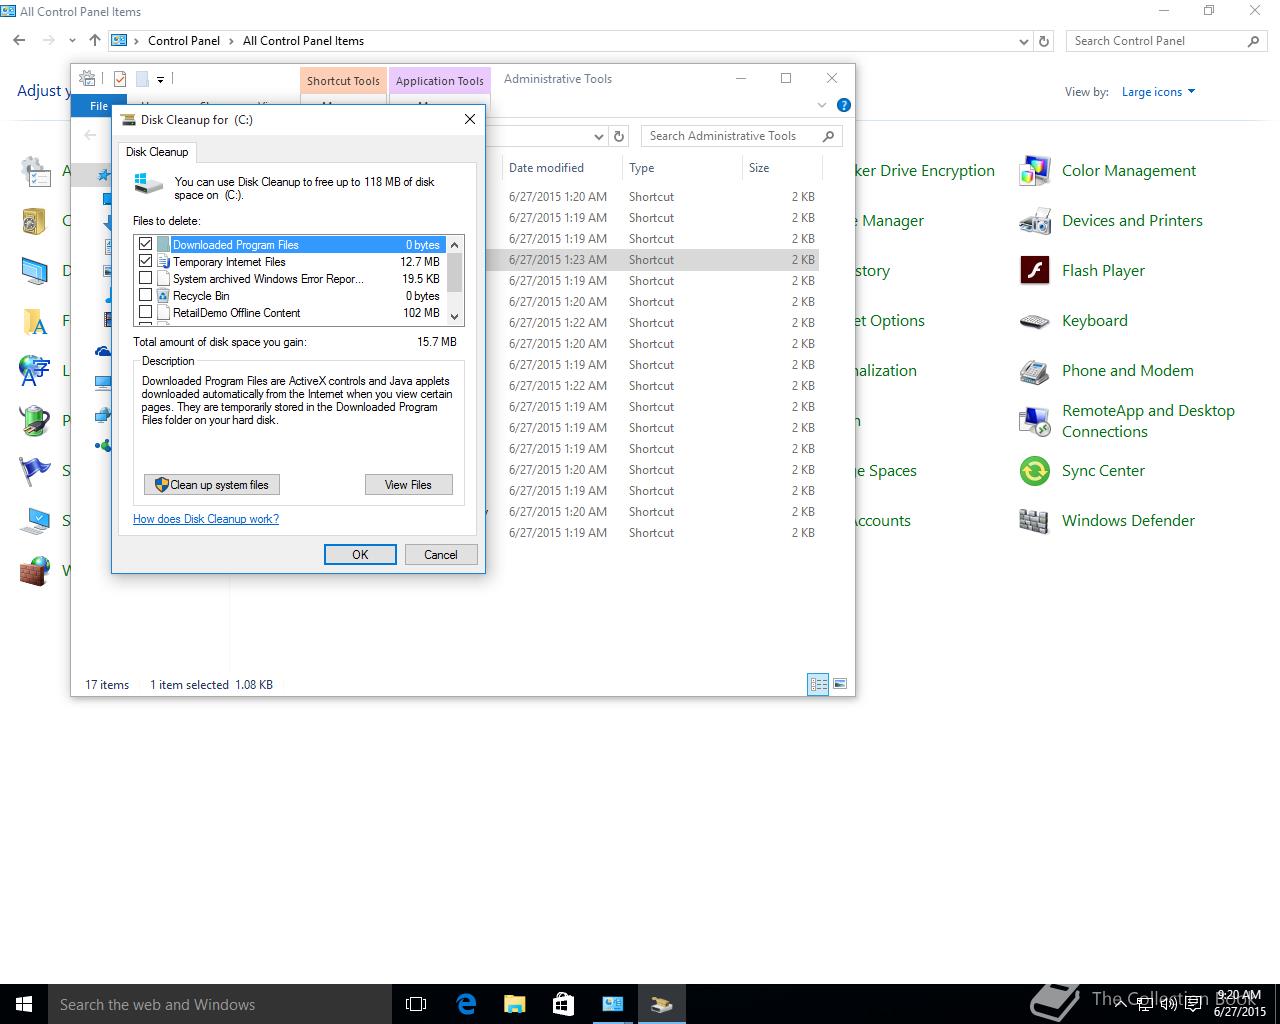Switch to Large icons view in Administrative Tools
Viewport: 1280px width, 1024px height.
pos(840,684)
